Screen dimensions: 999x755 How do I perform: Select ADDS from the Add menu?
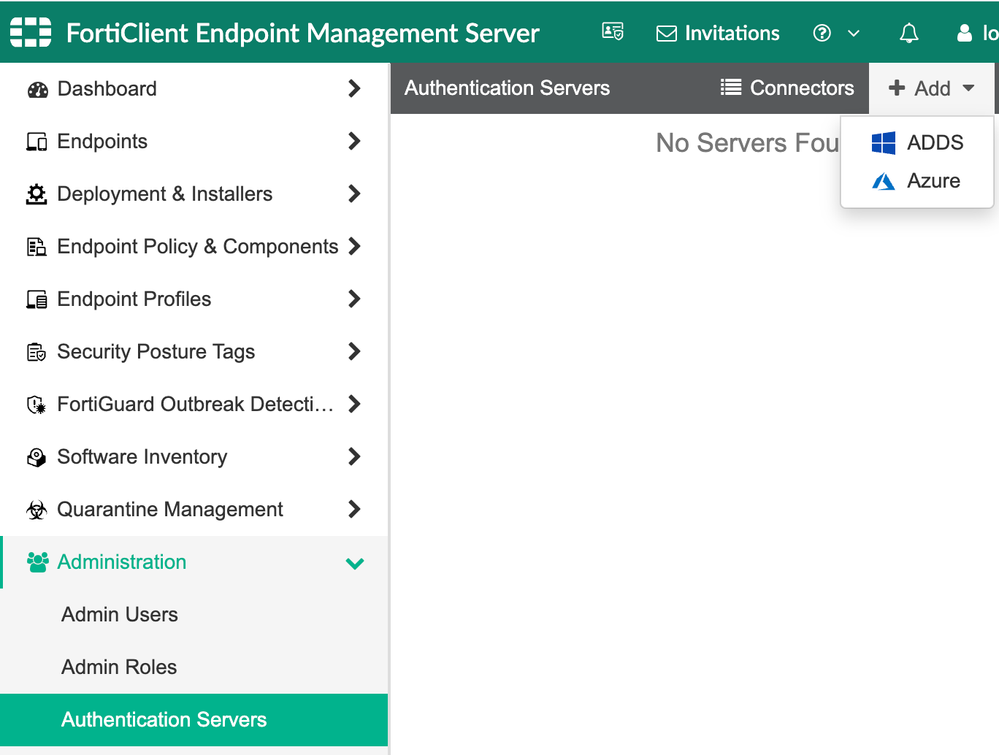pos(917,143)
